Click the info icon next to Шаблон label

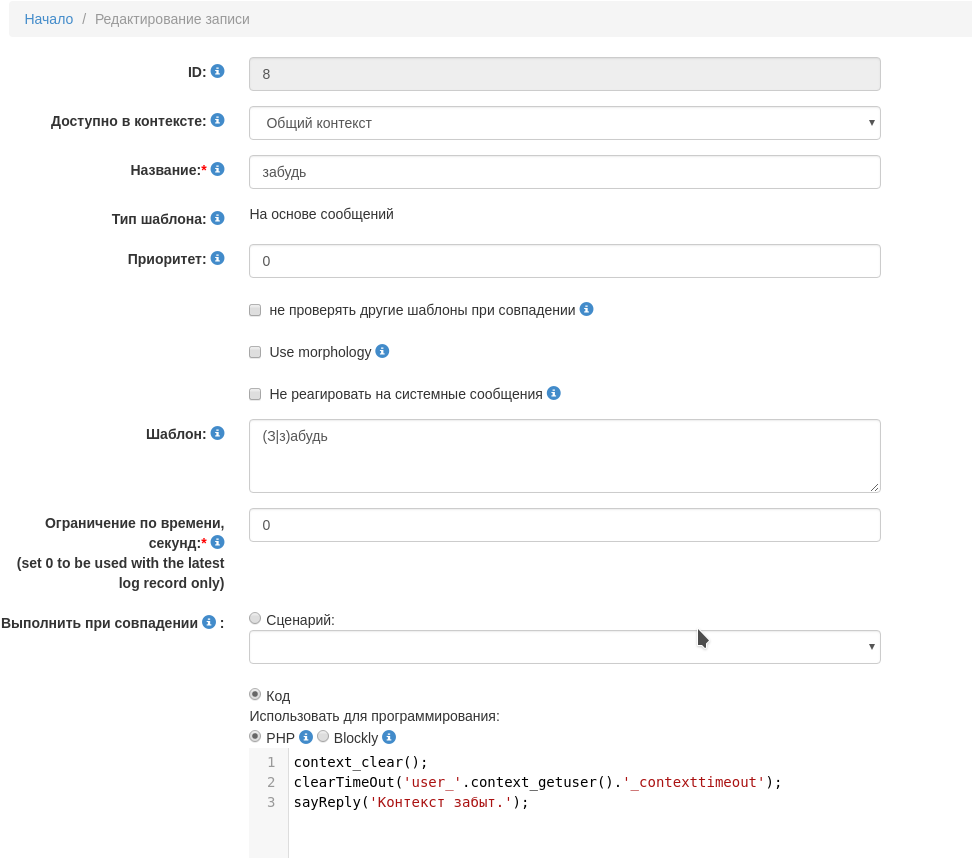pos(217,433)
